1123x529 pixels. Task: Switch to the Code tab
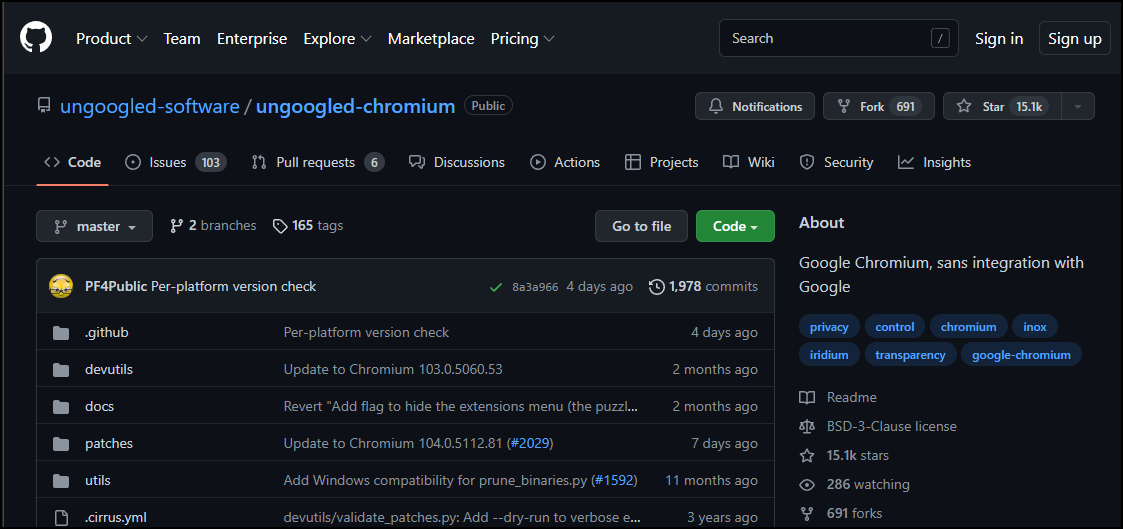click(x=72, y=162)
